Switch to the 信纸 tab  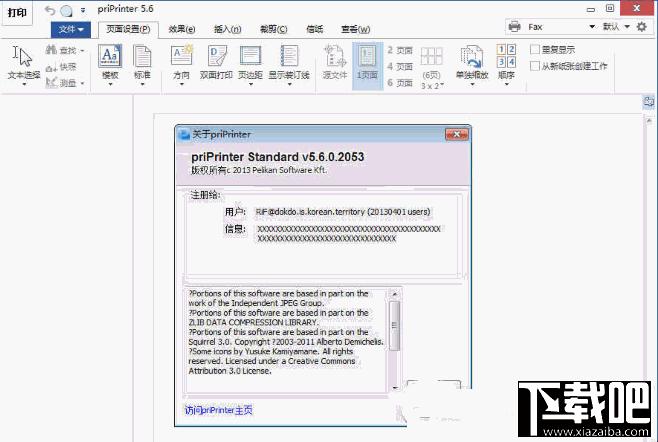315,29
